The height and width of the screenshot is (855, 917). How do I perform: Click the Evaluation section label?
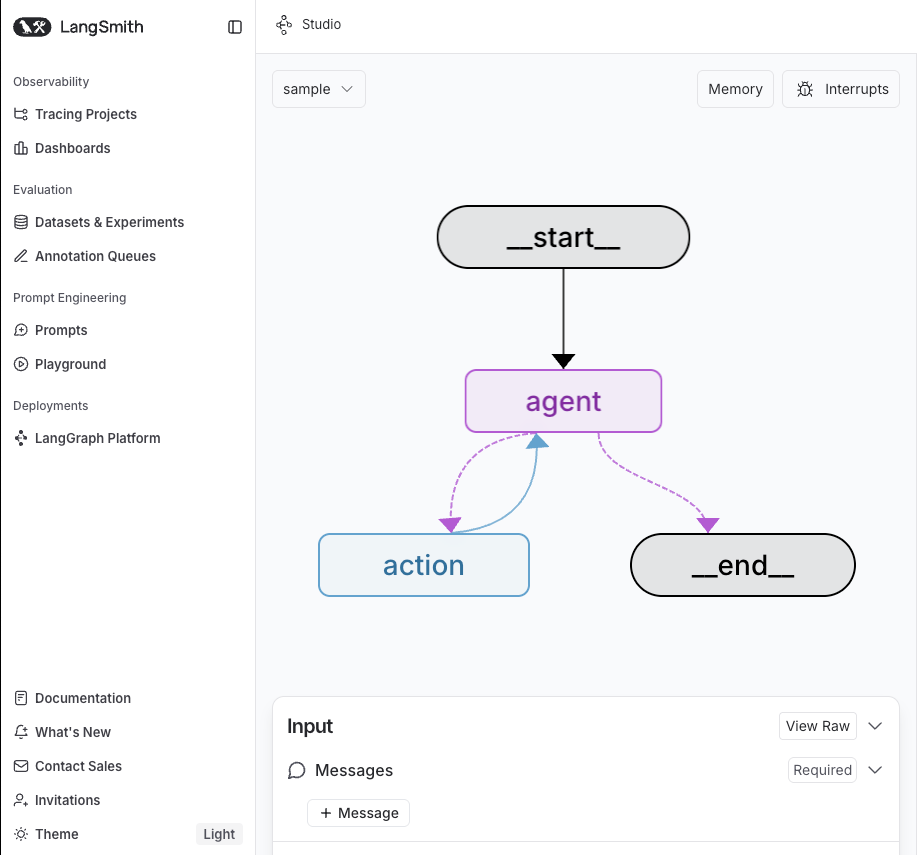43,189
